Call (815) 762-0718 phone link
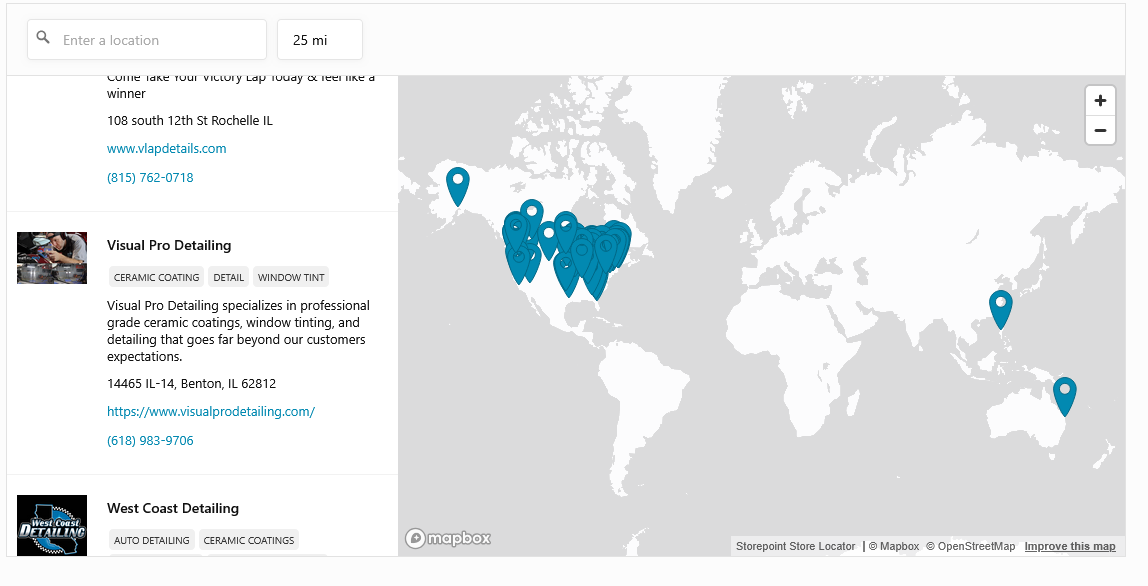Image resolution: width=1148 pixels, height=586 pixels. [150, 178]
